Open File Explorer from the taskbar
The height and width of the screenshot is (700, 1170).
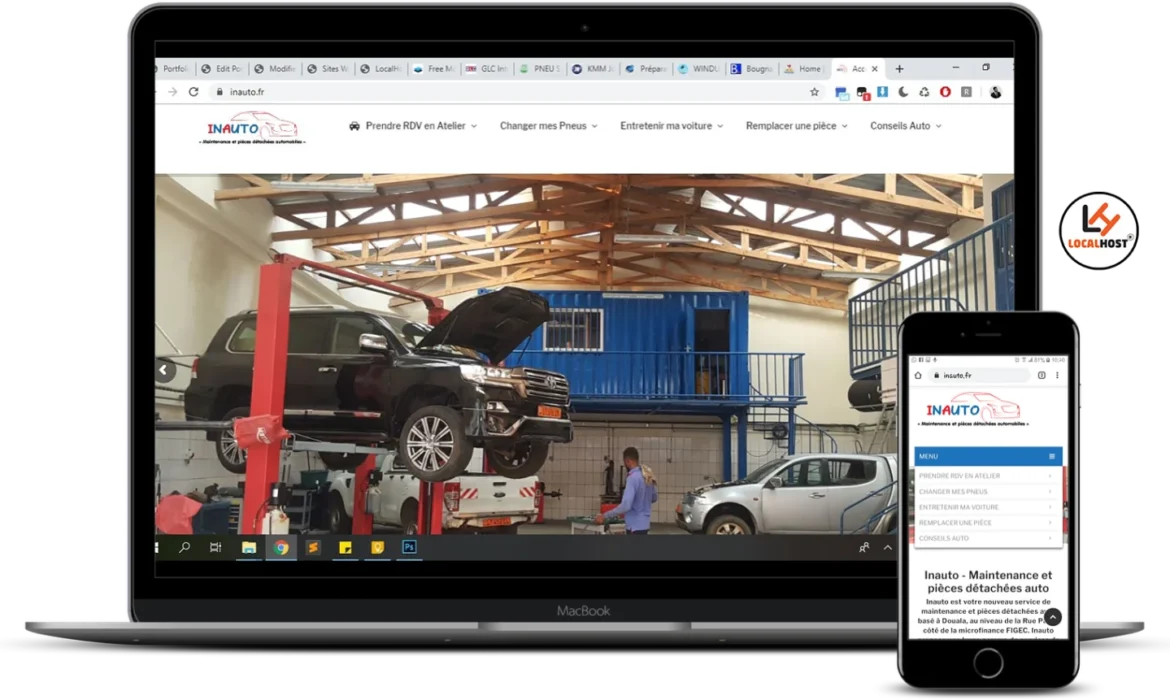(249, 548)
